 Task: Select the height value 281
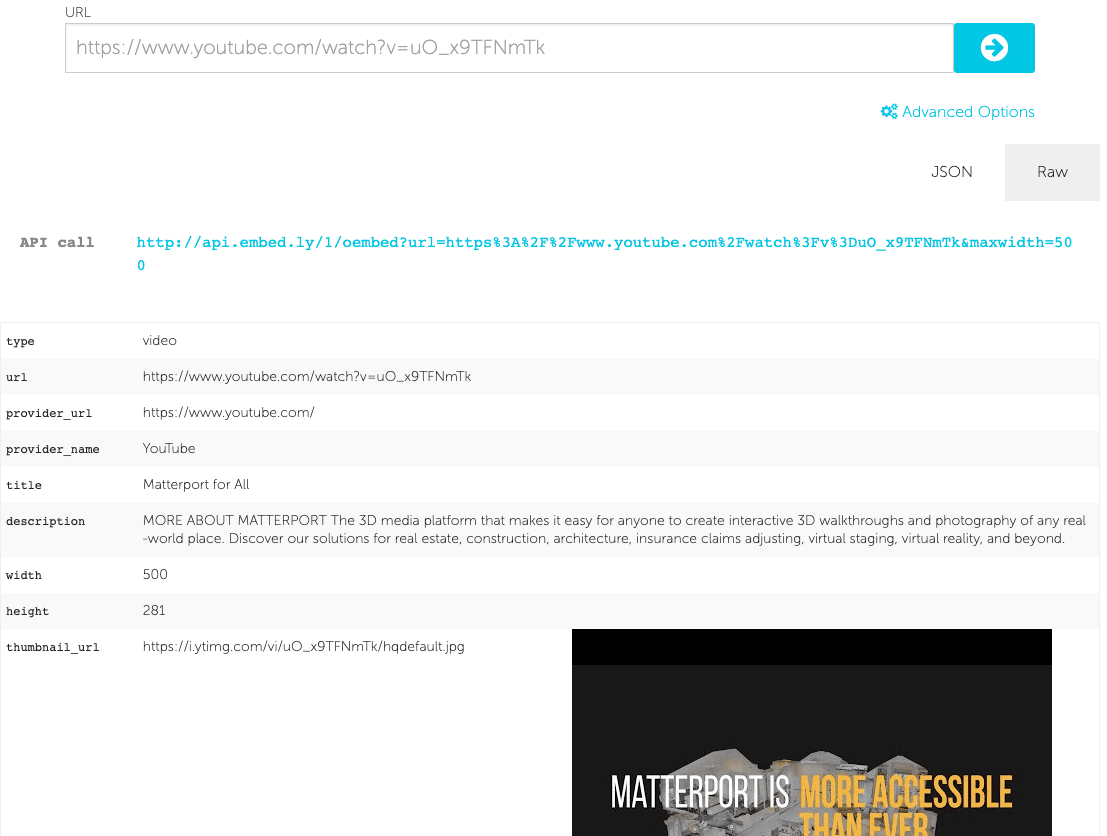tap(154, 610)
